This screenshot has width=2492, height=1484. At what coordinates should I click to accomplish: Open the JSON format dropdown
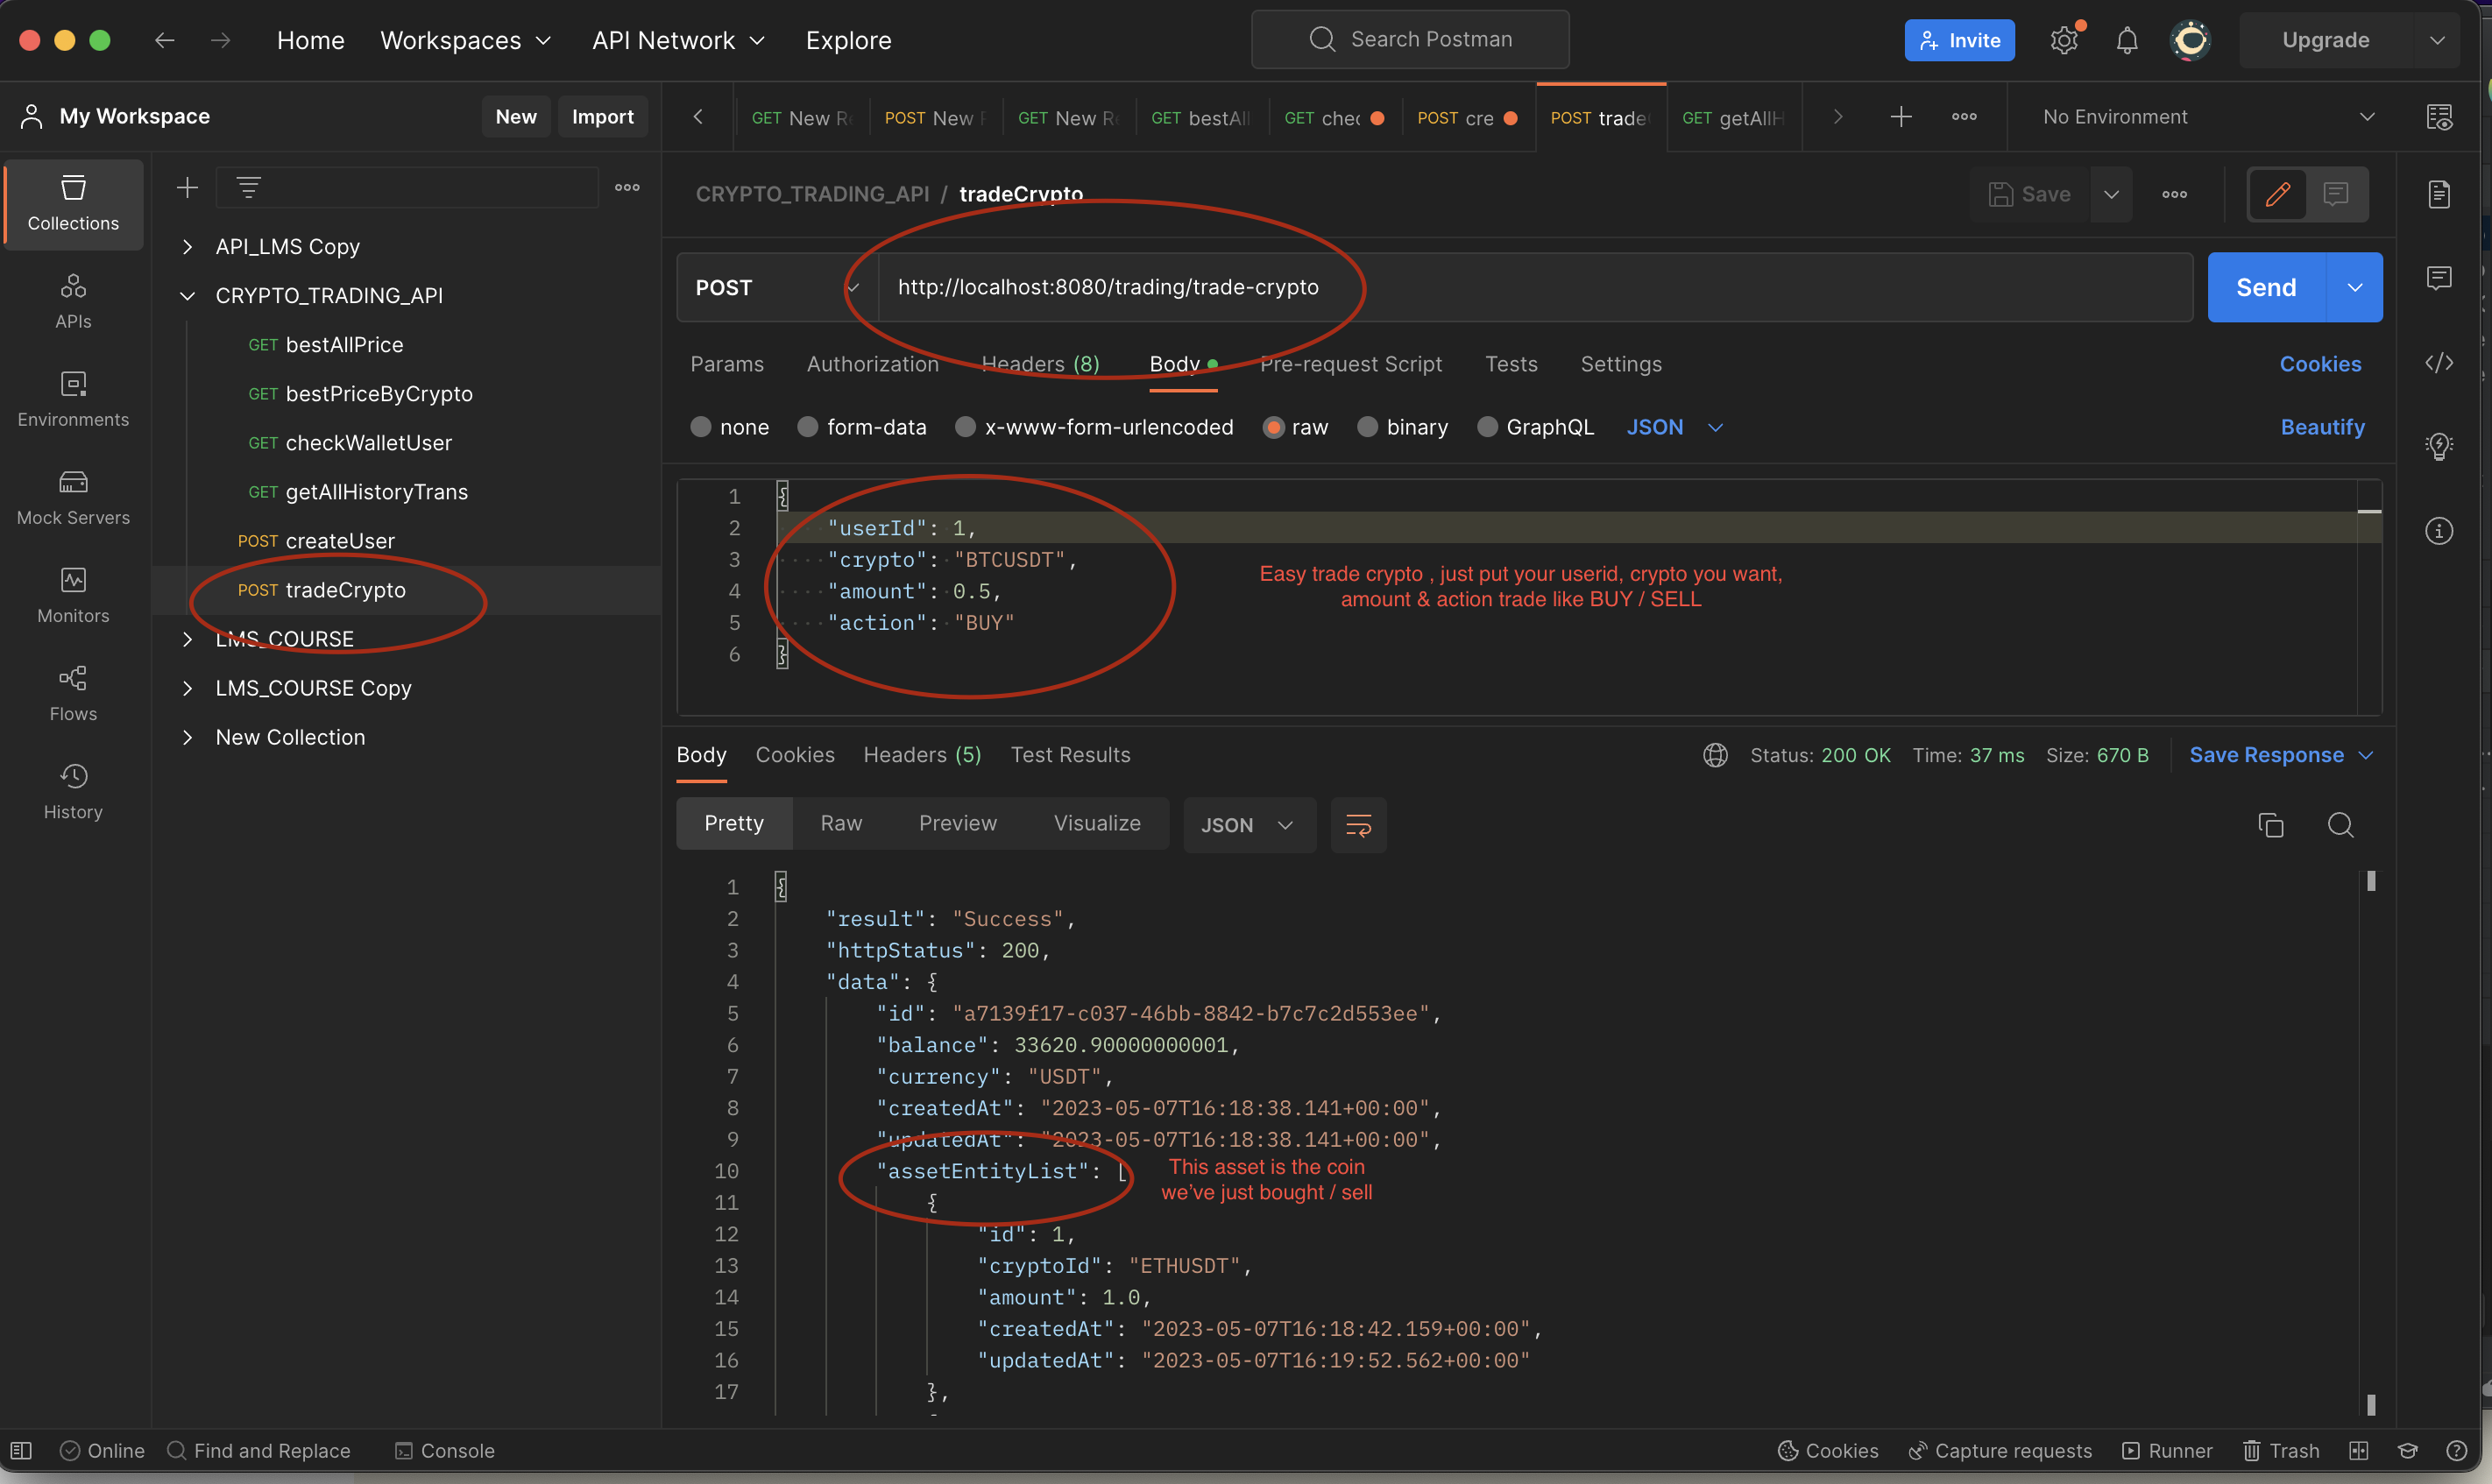pos(1676,427)
